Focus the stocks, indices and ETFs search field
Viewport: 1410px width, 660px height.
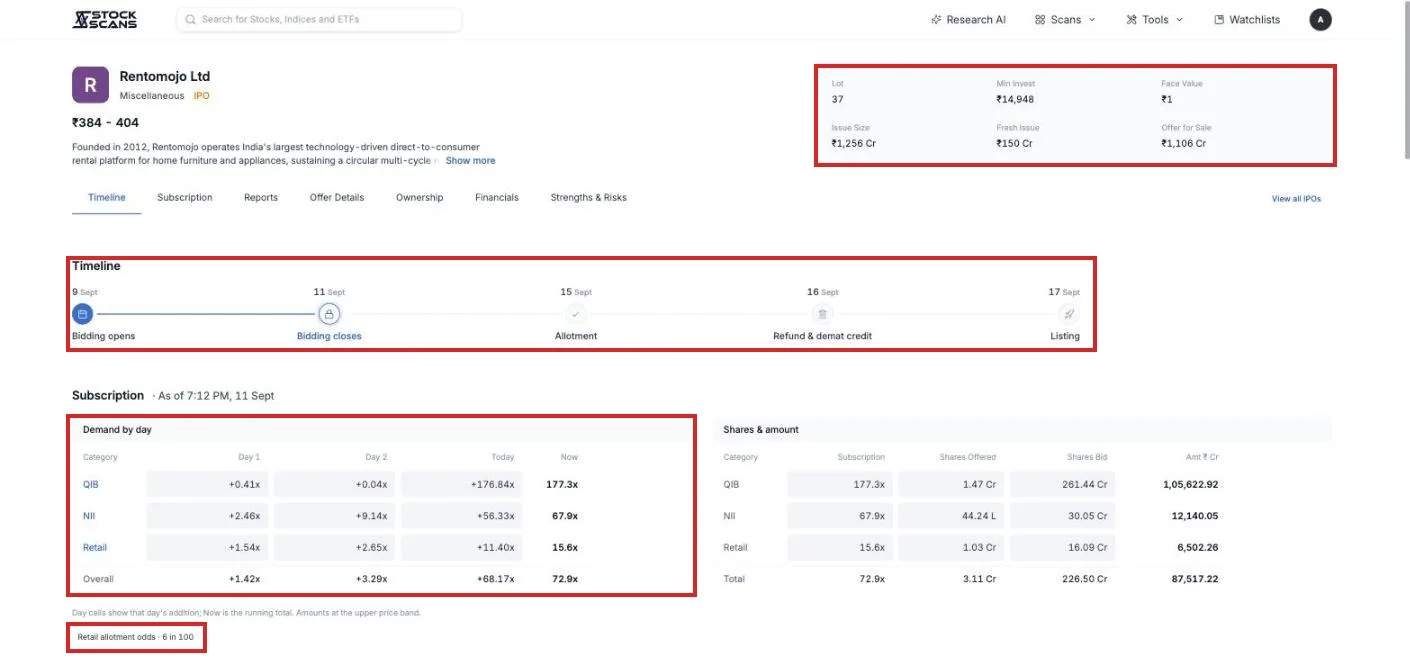[319, 19]
